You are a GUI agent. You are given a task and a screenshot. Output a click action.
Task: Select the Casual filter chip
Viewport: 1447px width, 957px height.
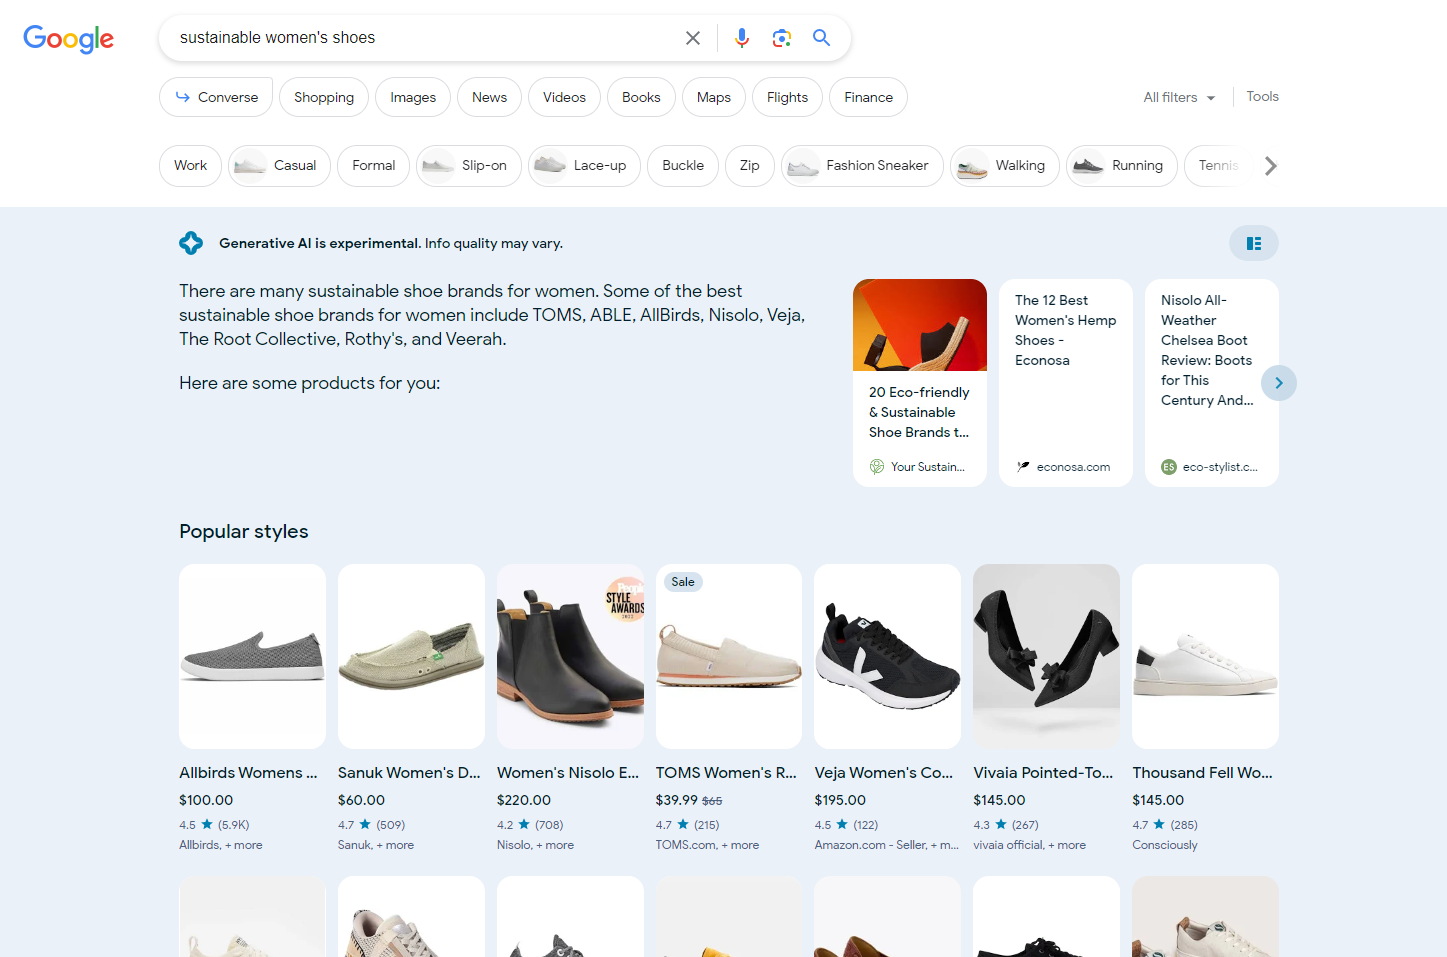(x=279, y=165)
